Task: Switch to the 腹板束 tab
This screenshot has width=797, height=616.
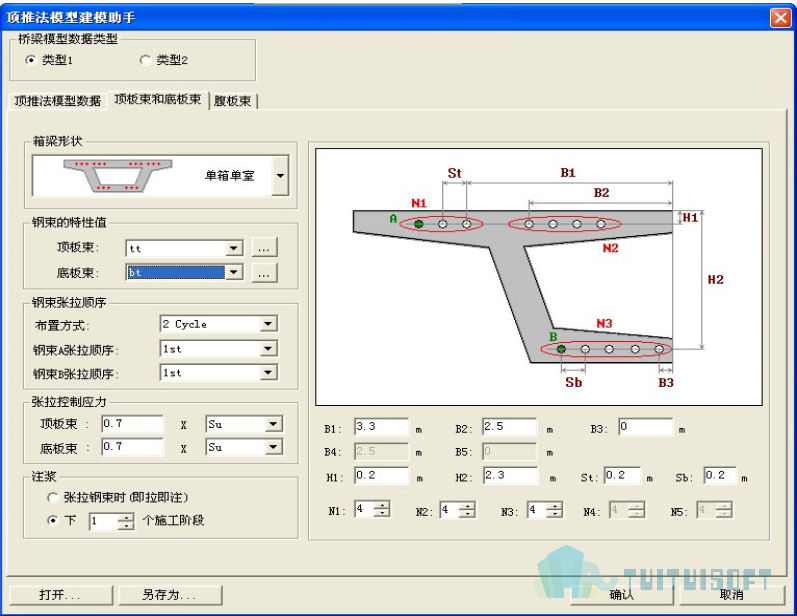Action: tap(232, 101)
